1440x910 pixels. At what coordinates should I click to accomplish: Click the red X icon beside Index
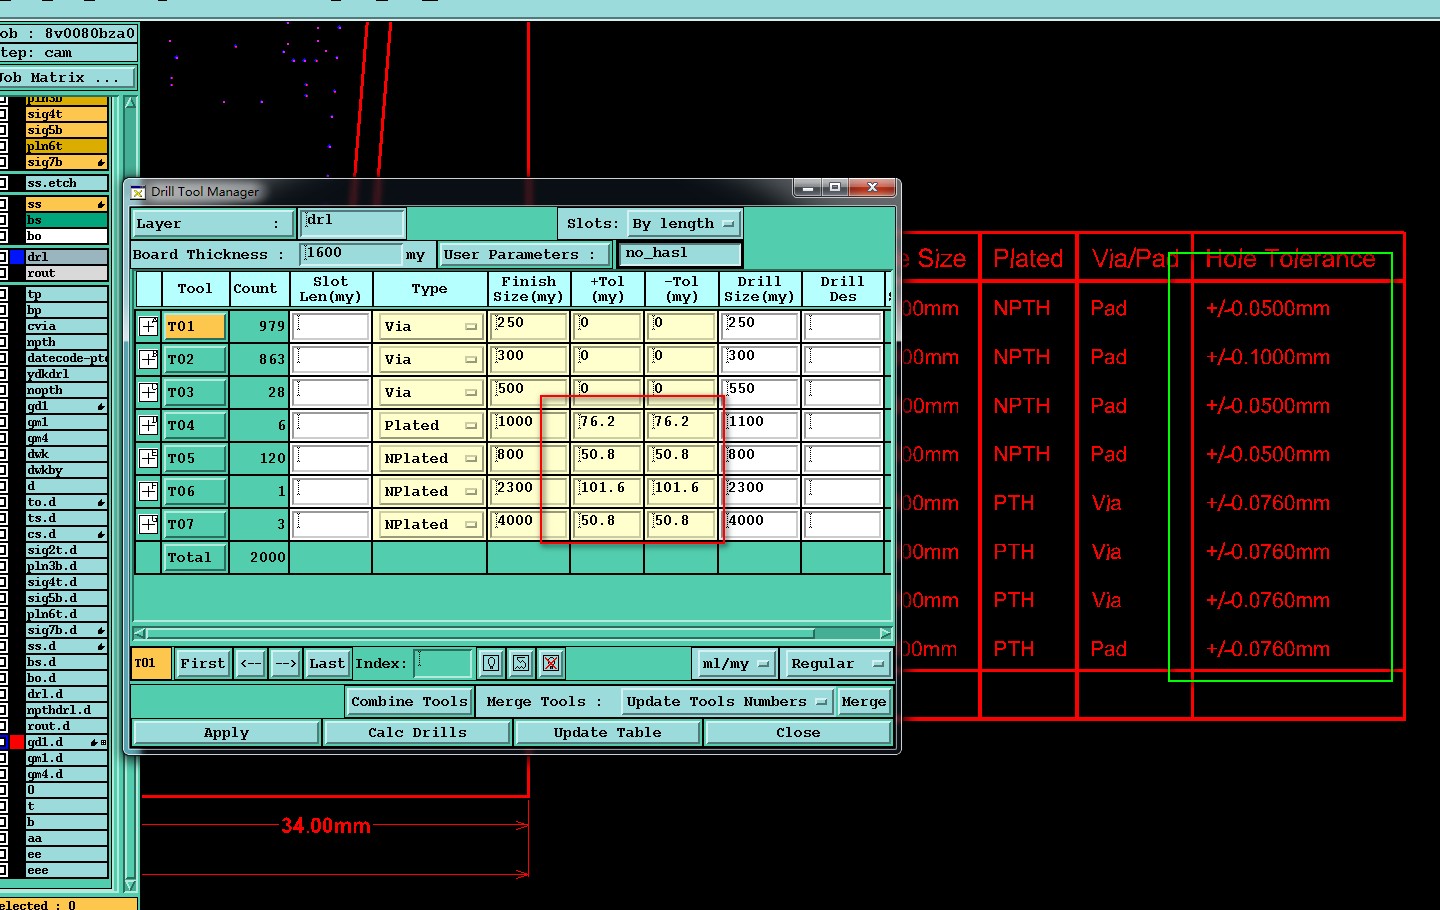pos(551,663)
